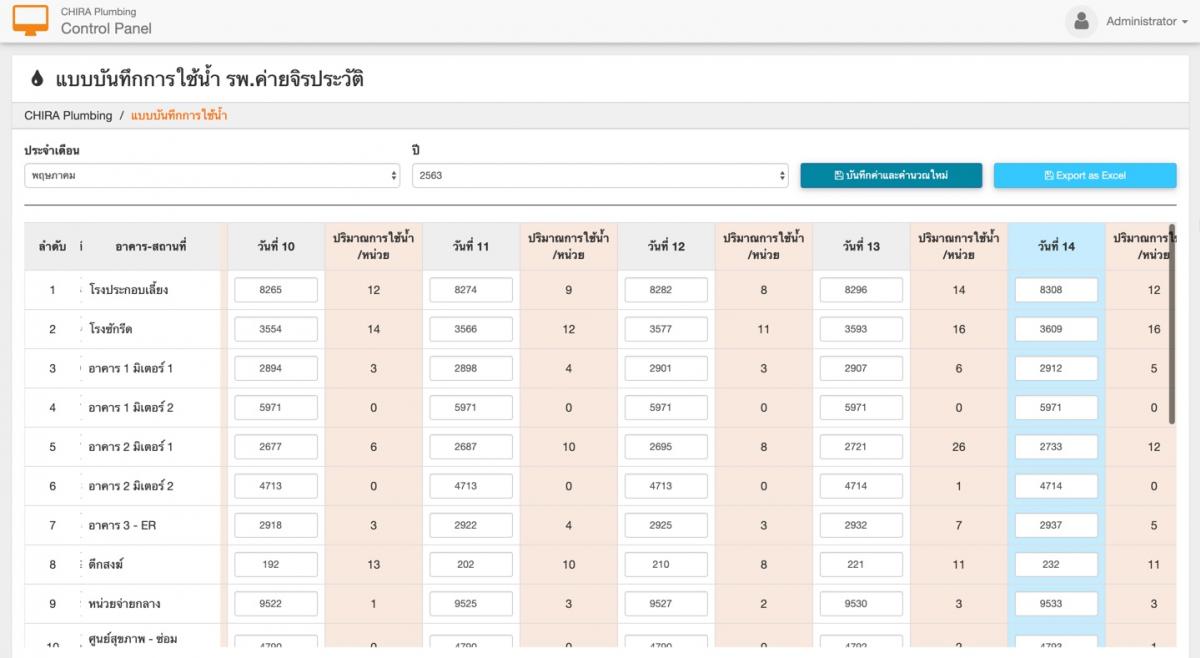Click day 14 field for อาคาร 1 มิเตอร์ 1
The width and height of the screenshot is (1200, 658).
click(1056, 368)
